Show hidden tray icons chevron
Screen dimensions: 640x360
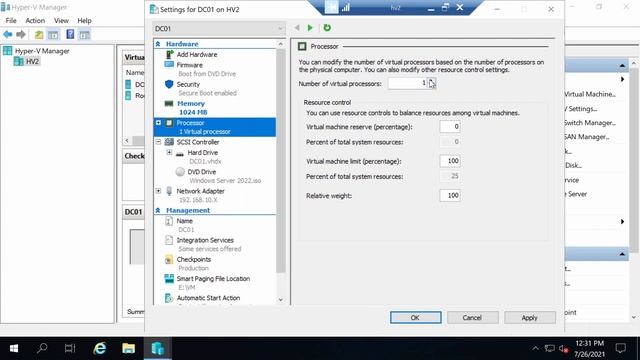pyautogui.click(x=535, y=348)
